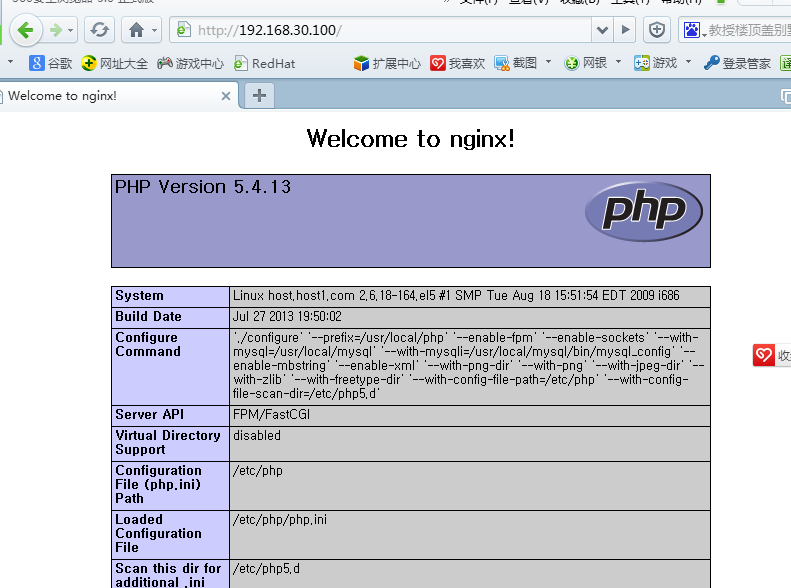Open the 游戏中心 bookmark
The width and height of the screenshot is (791, 588).
tap(190, 63)
